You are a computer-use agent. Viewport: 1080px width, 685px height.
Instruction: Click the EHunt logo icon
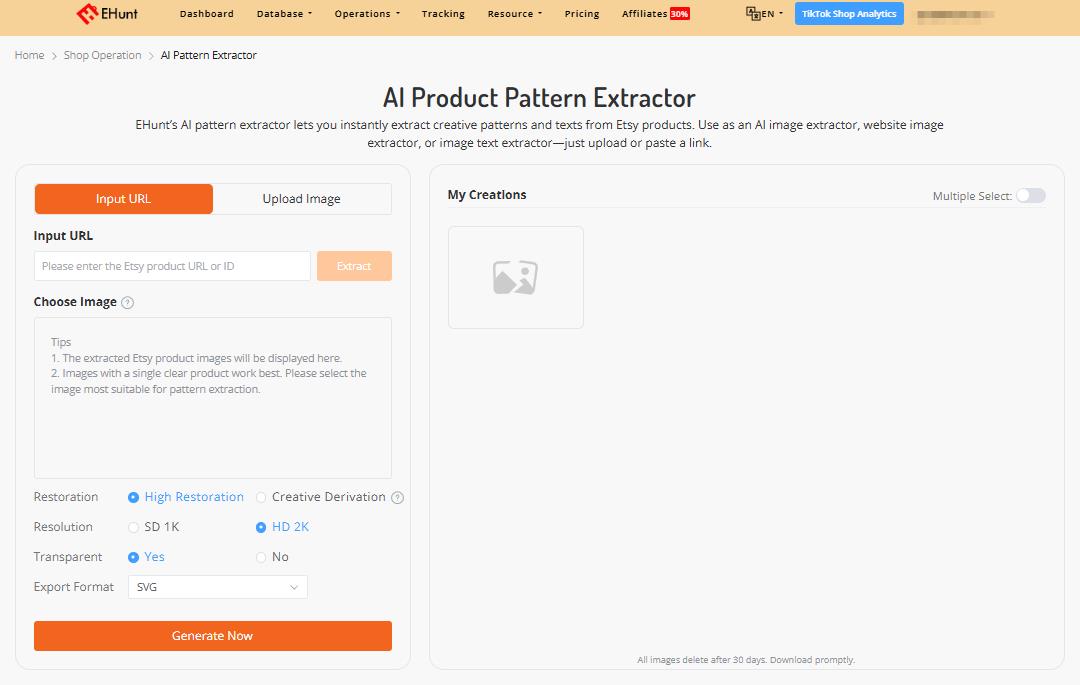click(x=87, y=14)
